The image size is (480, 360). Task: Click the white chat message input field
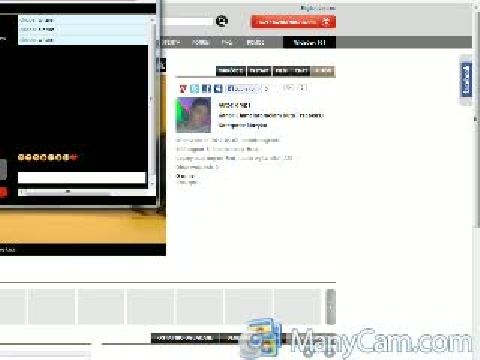(x=82, y=178)
